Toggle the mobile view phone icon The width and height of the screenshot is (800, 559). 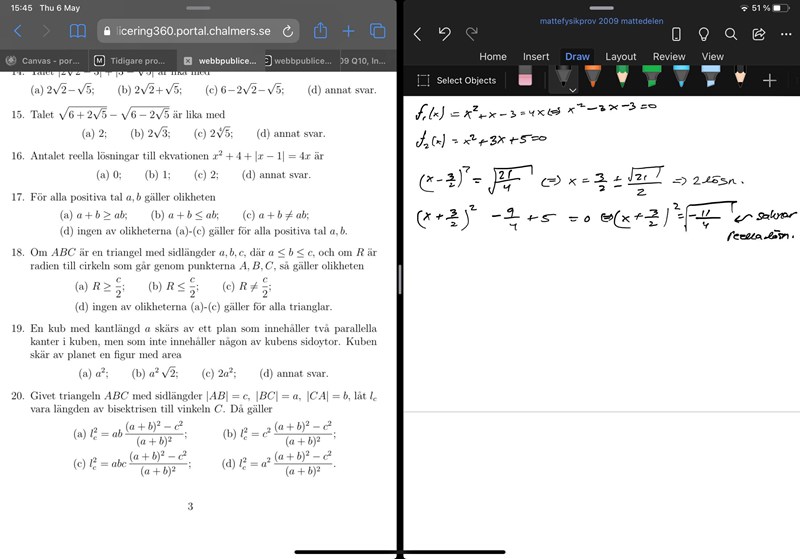[x=675, y=34]
